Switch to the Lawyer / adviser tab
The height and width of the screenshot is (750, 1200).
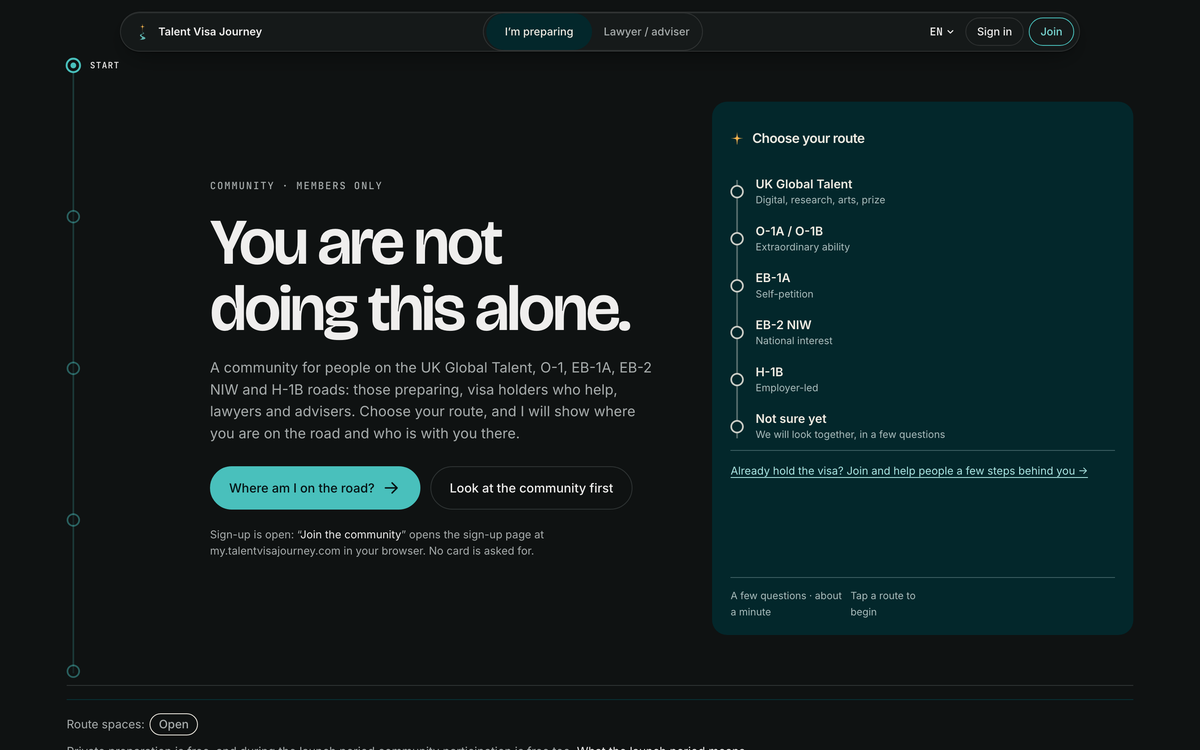point(646,32)
